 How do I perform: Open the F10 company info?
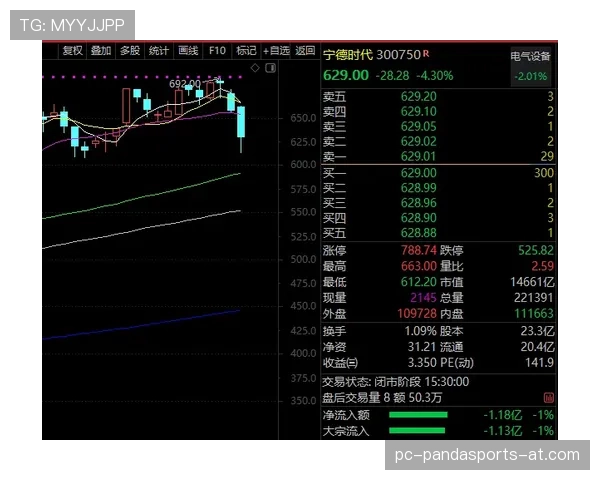217,51
